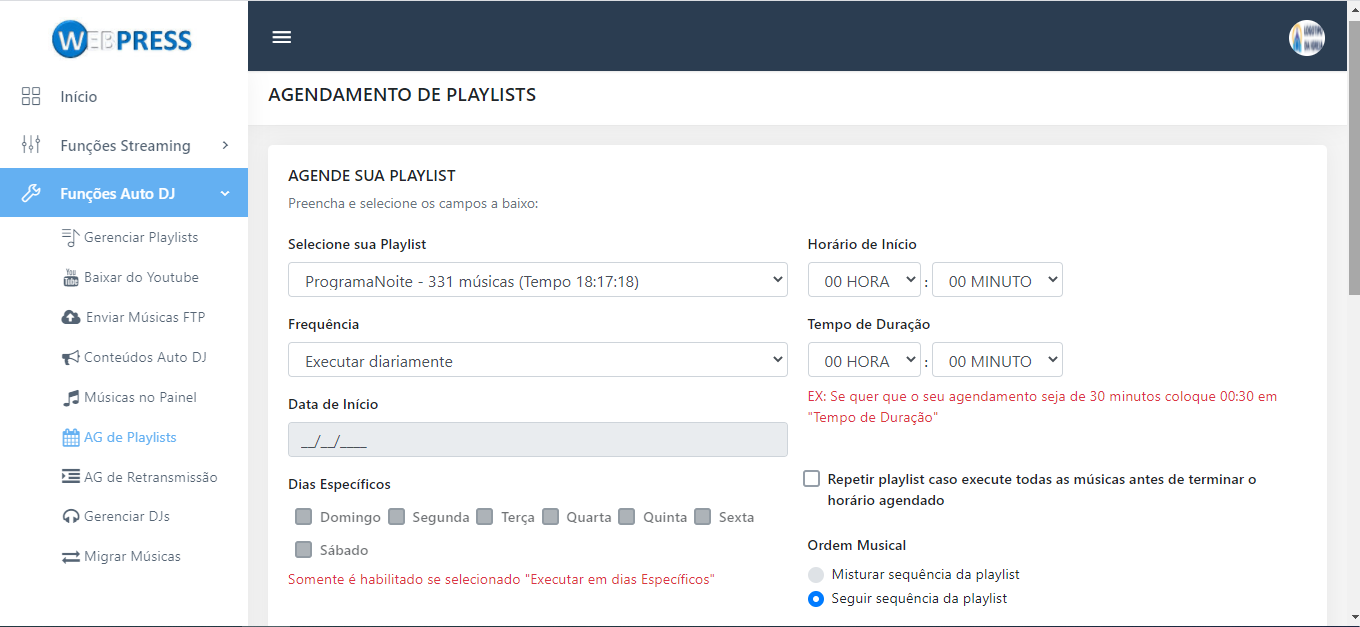Click the Data de Início date field
The width and height of the screenshot is (1360, 627).
click(537, 440)
